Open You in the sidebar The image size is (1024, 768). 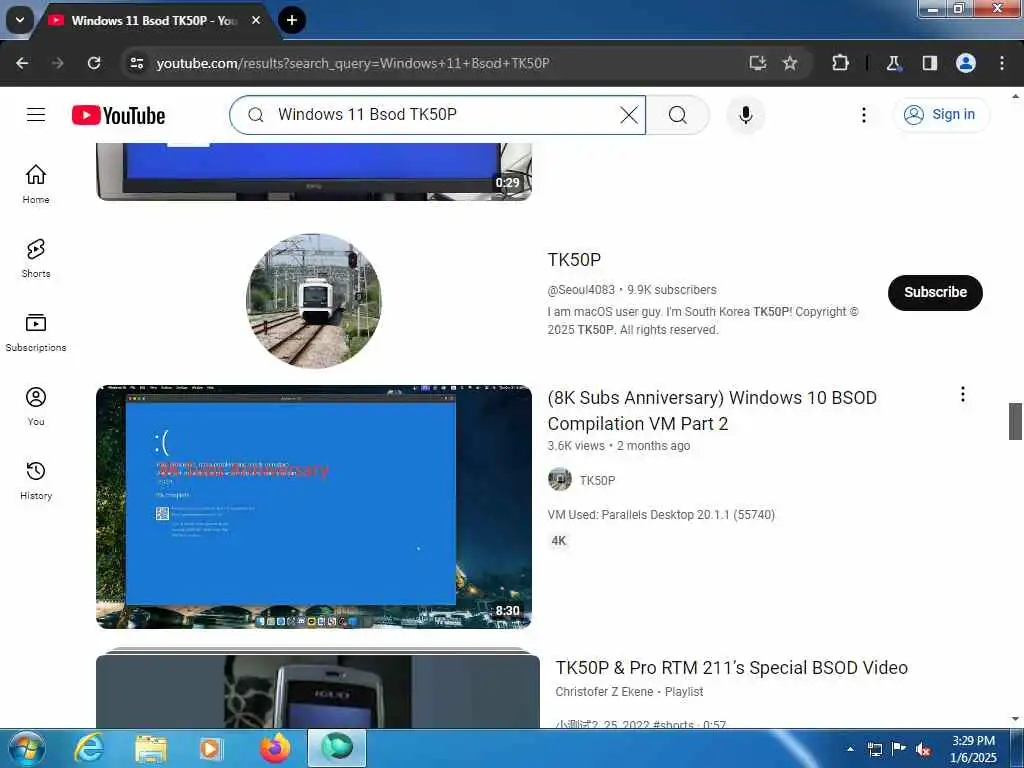click(x=36, y=406)
